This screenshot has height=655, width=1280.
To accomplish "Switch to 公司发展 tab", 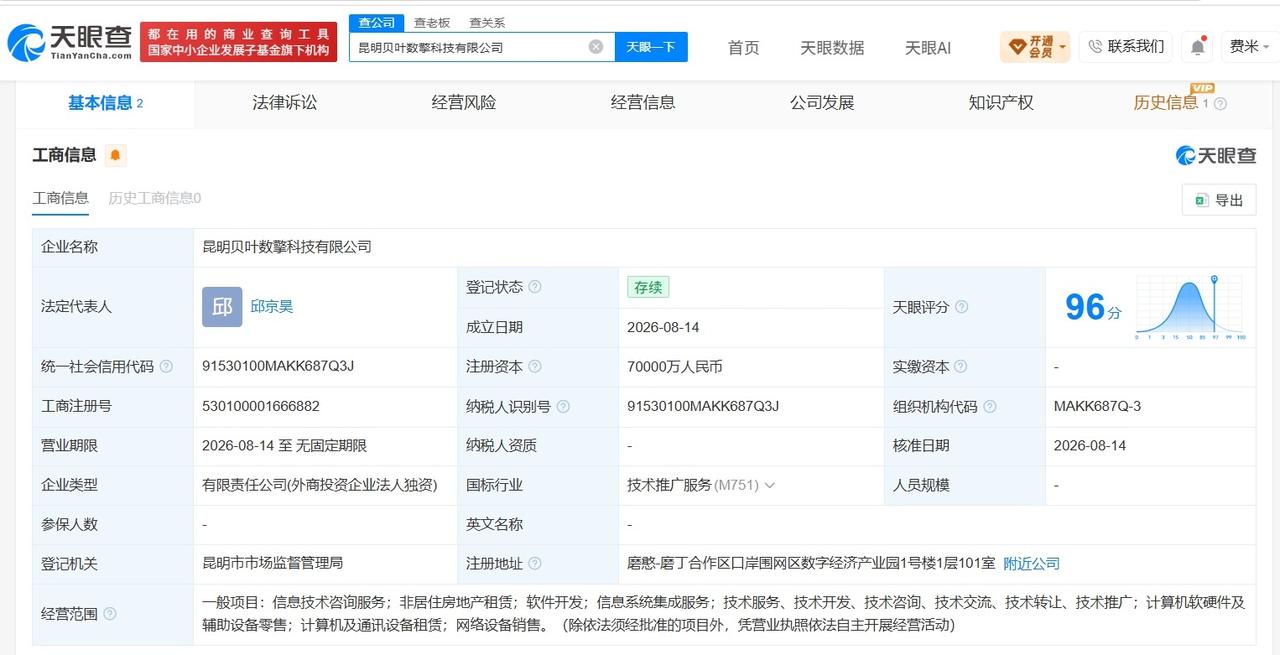I will click(822, 103).
